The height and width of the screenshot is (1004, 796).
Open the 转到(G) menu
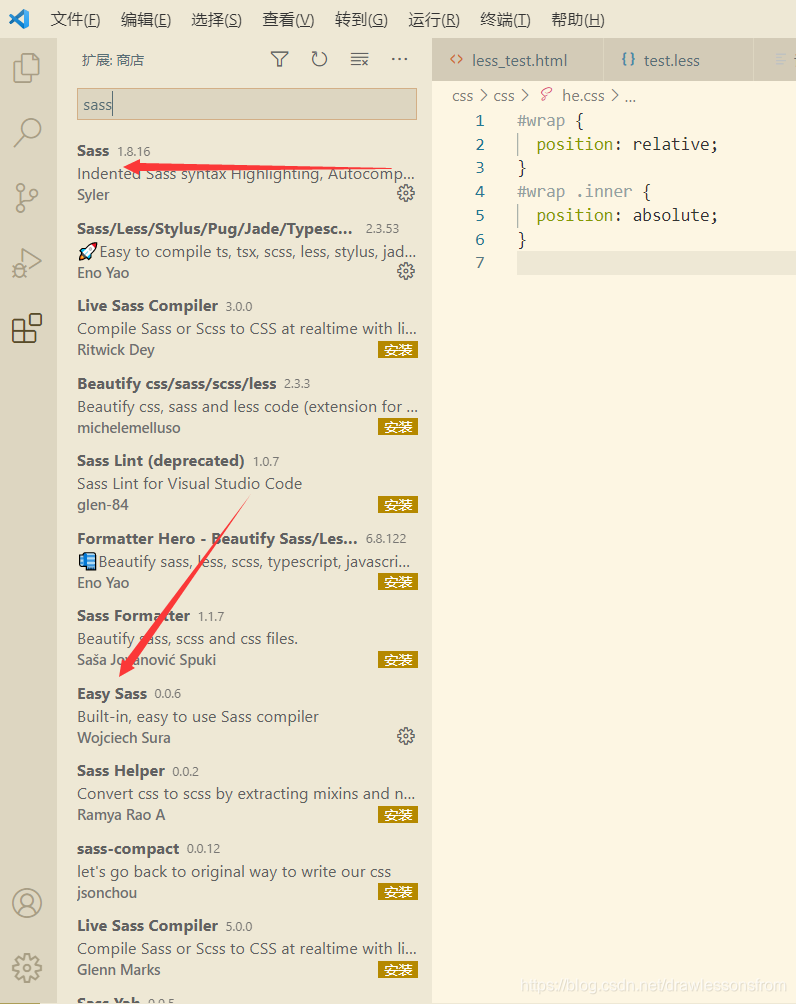[361, 20]
